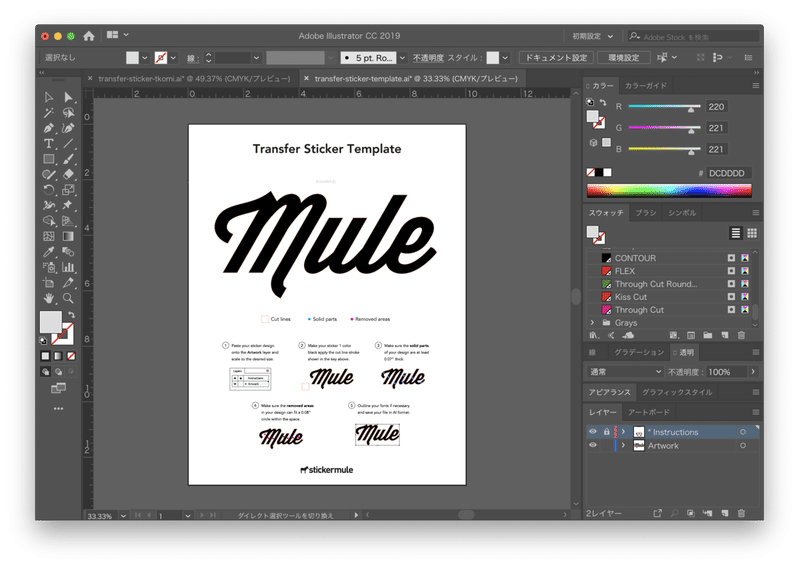
Task: Open the ブラシ tab
Action: click(645, 213)
